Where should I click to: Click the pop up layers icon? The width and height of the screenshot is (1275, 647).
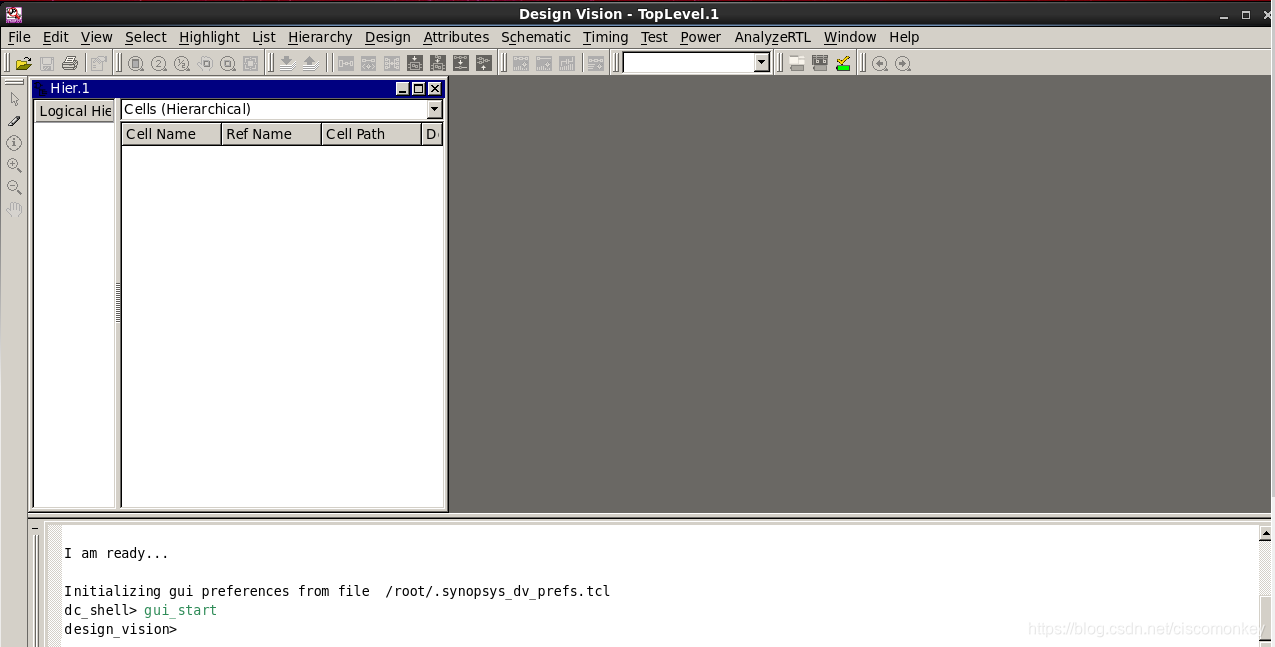point(310,63)
